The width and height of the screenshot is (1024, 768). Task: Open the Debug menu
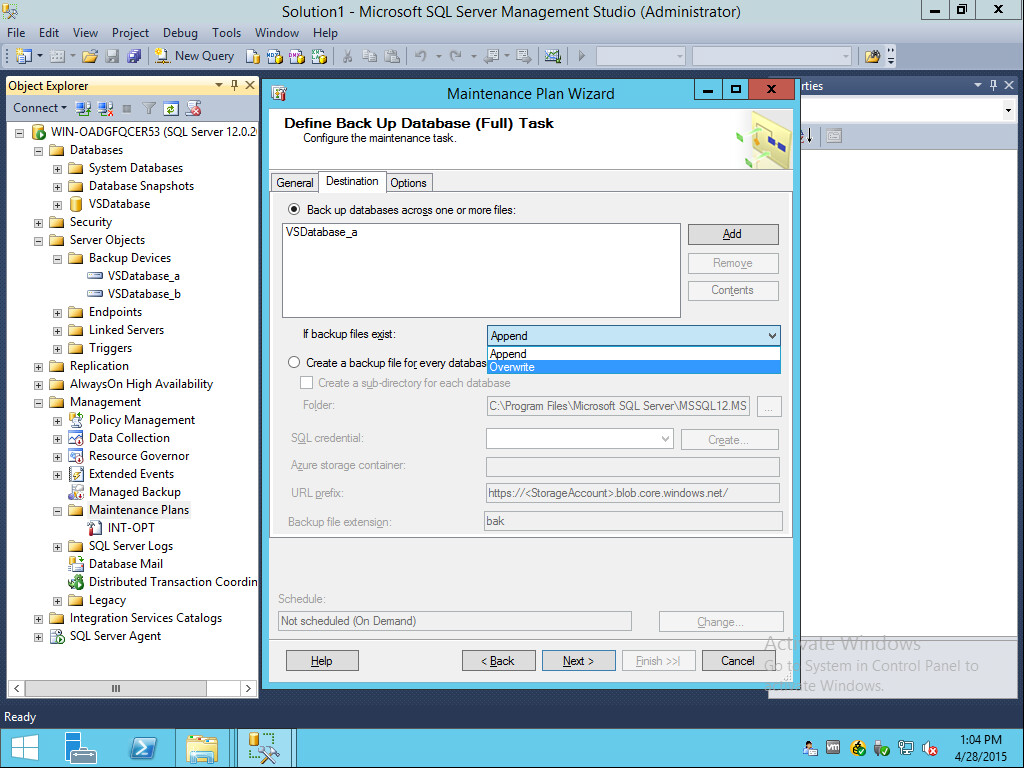point(180,33)
